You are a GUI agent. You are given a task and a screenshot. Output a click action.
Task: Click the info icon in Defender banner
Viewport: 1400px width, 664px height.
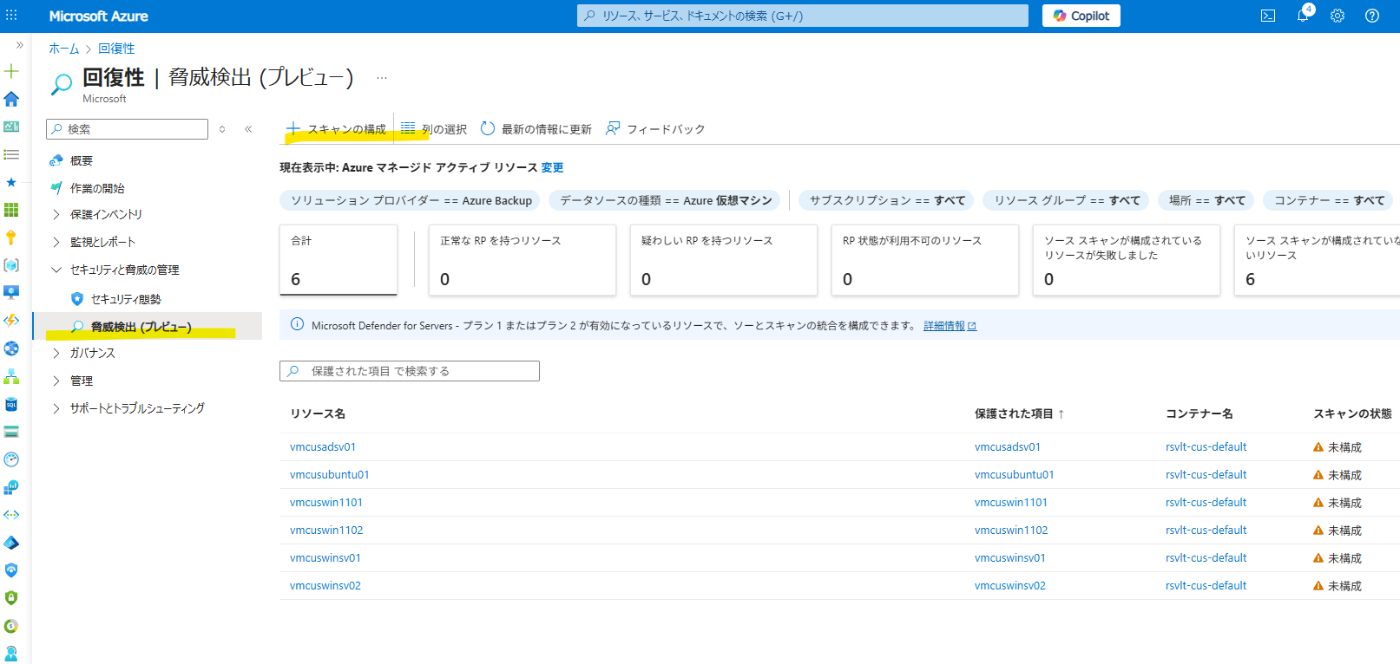[296, 324]
